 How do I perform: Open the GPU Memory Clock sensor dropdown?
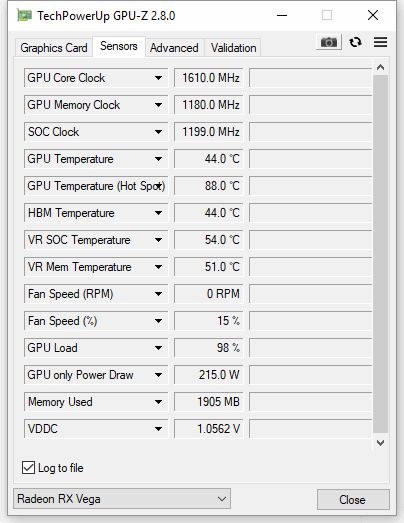click(x=158, y=105)
